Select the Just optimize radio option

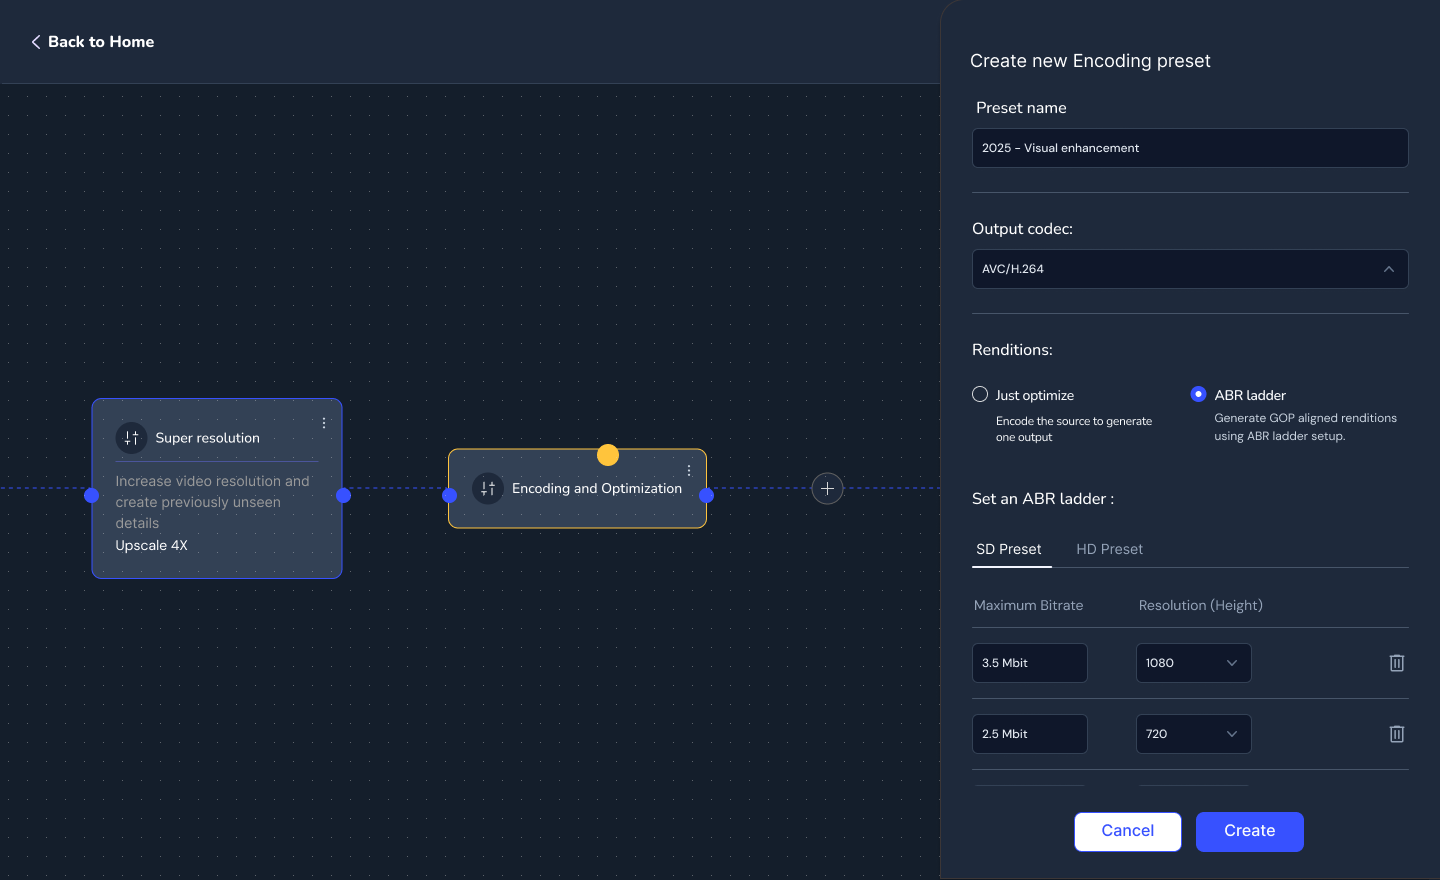tap(980, 395)
